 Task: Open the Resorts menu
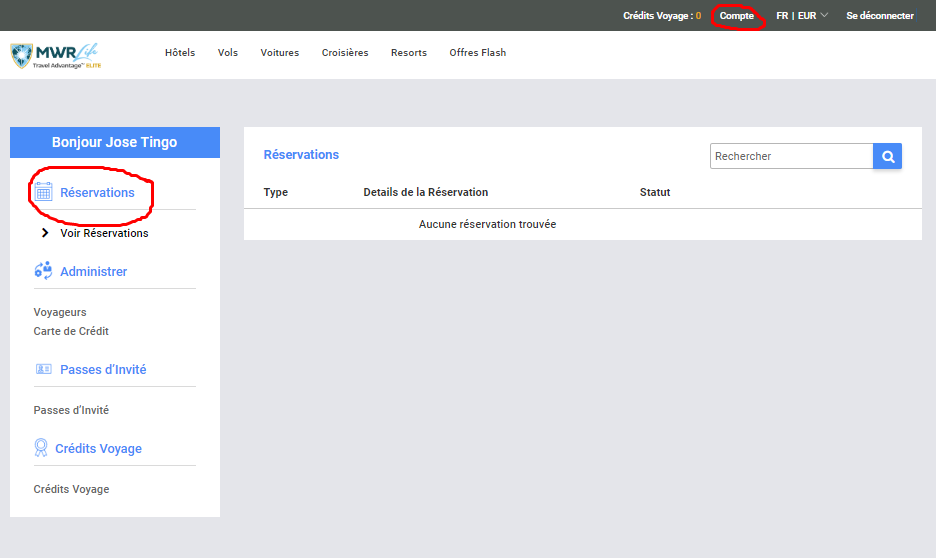[x=409, y=53]
